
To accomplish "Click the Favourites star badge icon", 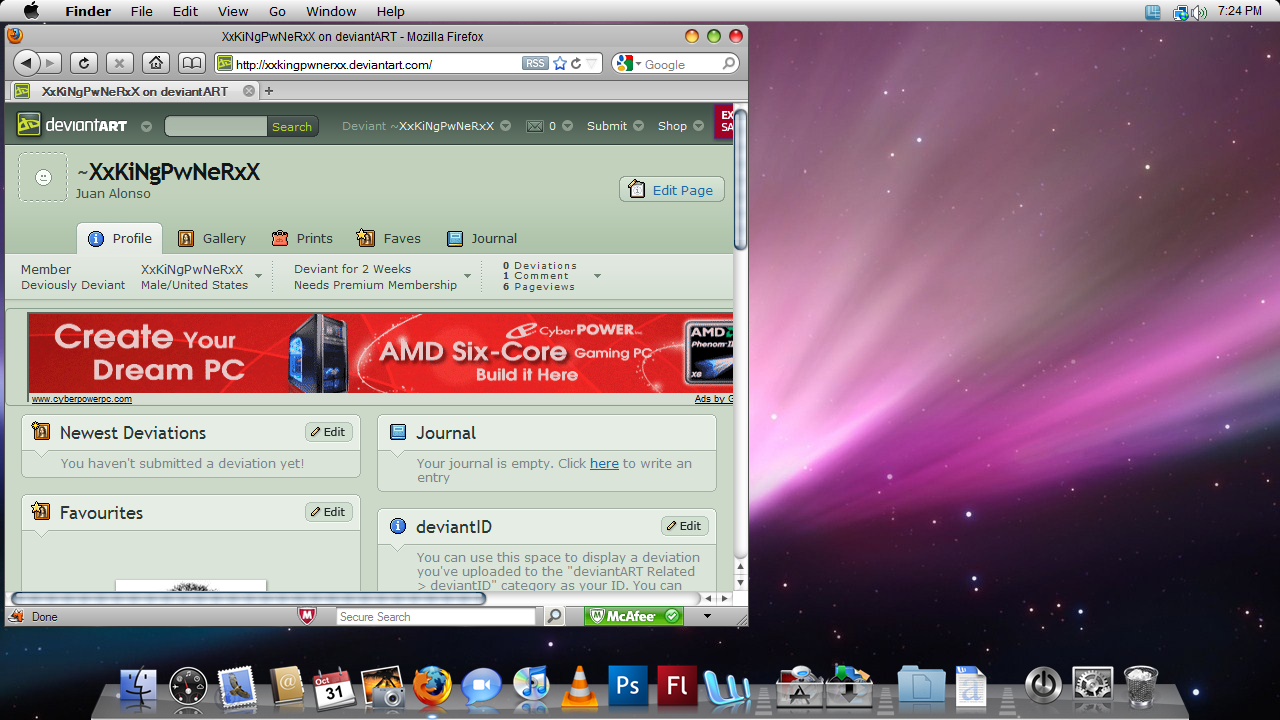I will 40,512.
